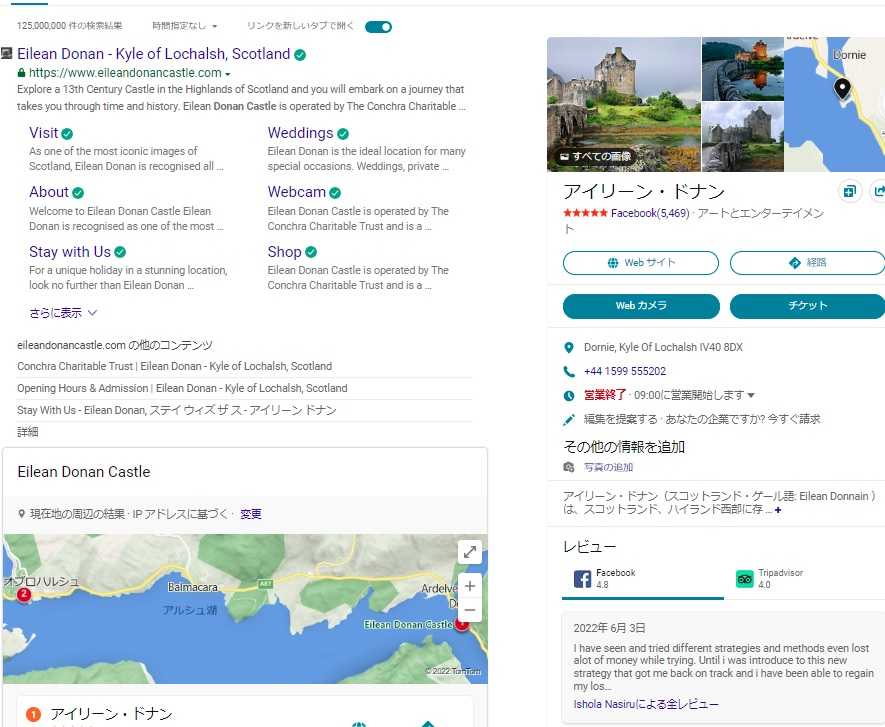This screenshot has width=885, height=727.
Task: Click the save-to-collection icon beside アイリーン・ドナン
Action: coord(849,192)
